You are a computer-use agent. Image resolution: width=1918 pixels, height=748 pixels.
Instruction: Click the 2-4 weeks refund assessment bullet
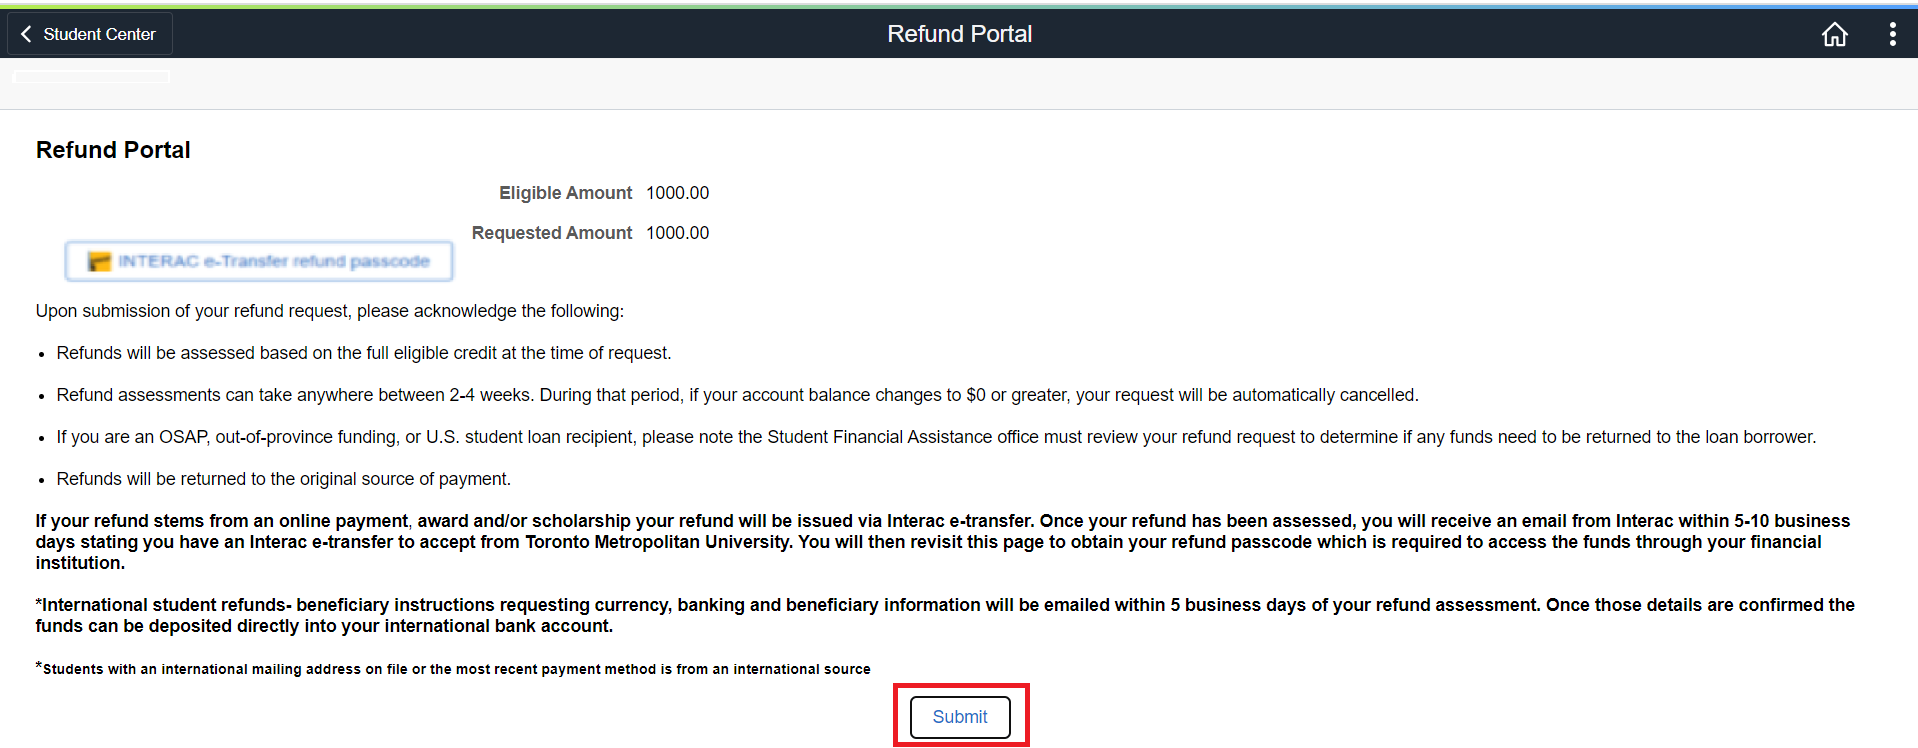point(737,395)
